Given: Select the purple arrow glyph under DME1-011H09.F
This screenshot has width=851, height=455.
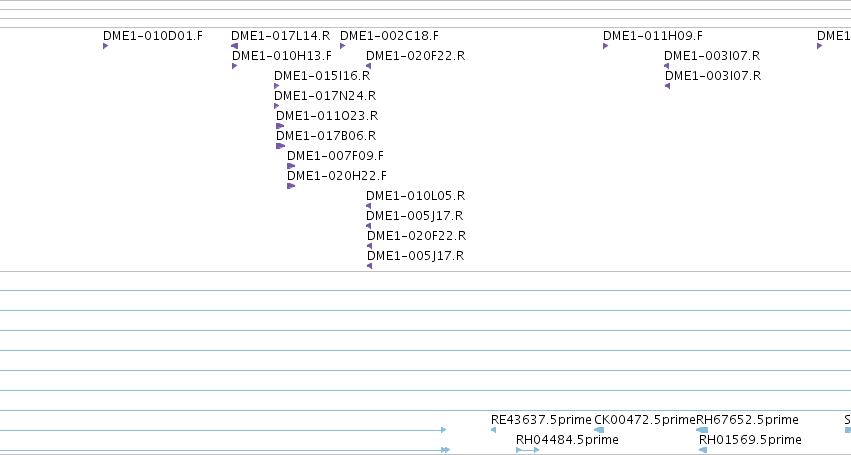Looking at the screenshot, I should (x=606, y=46).
